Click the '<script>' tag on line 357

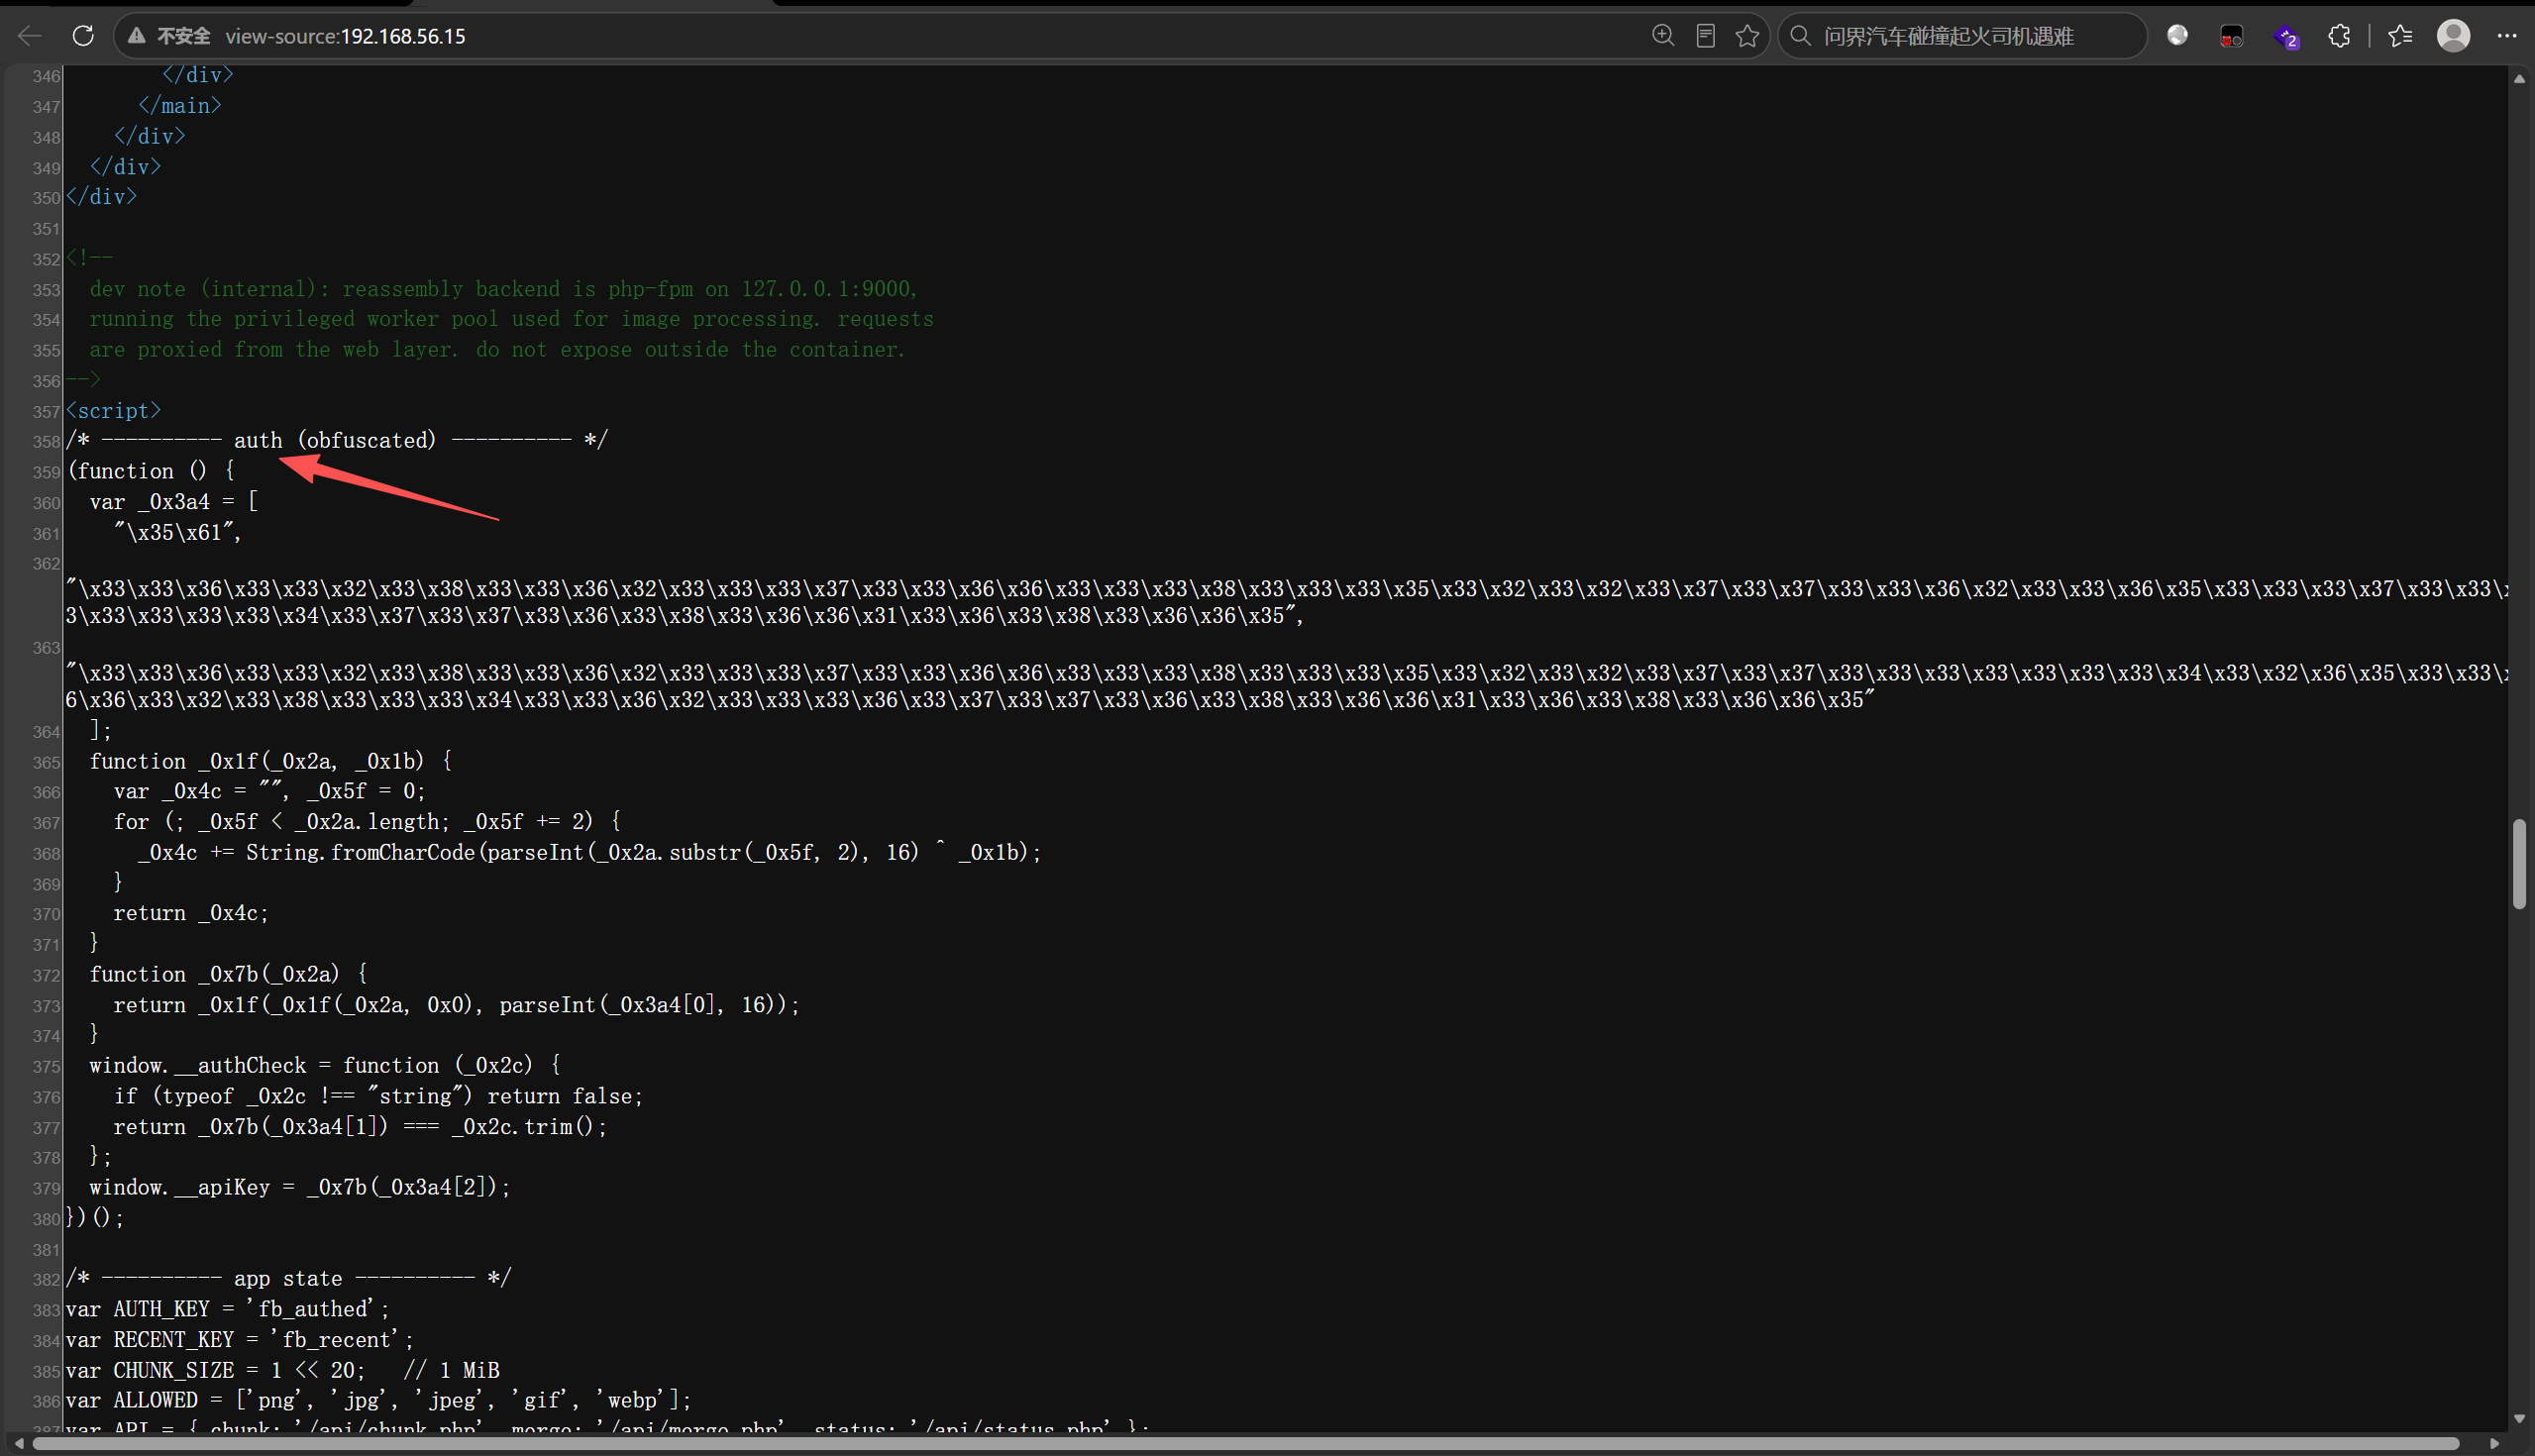[113, 411]
